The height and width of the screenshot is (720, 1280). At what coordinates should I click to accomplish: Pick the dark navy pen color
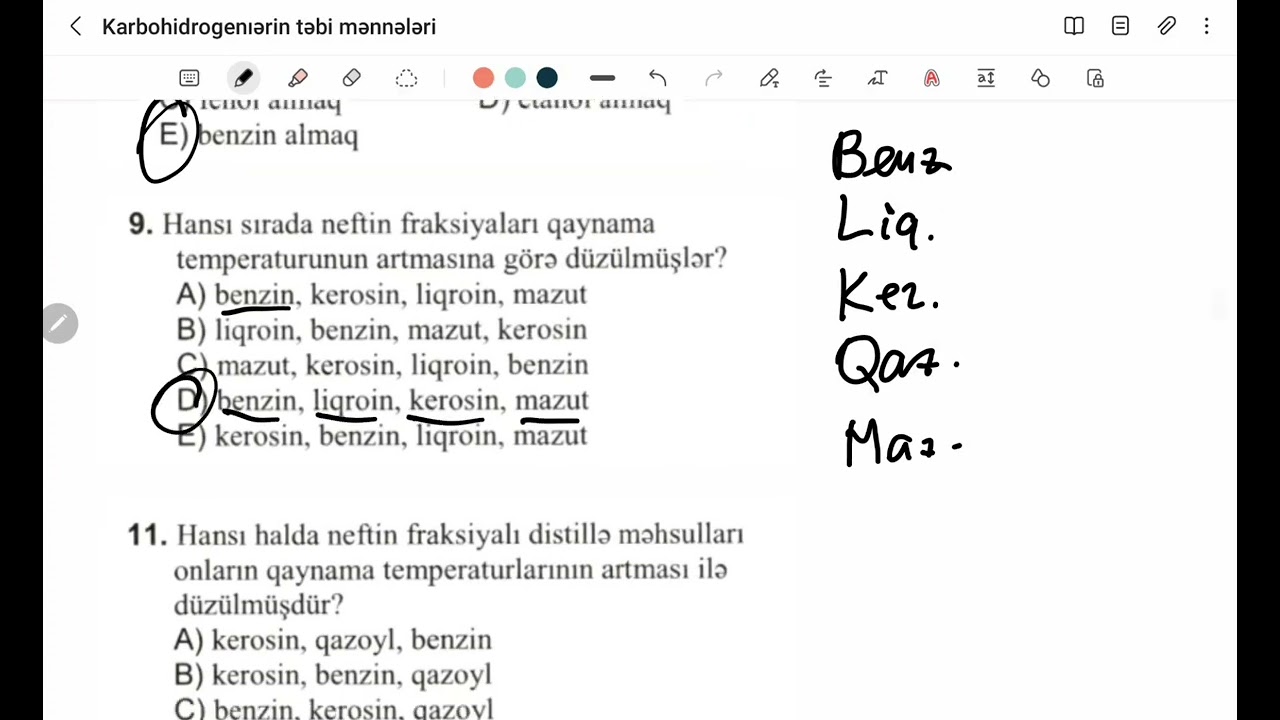(546, 78)
